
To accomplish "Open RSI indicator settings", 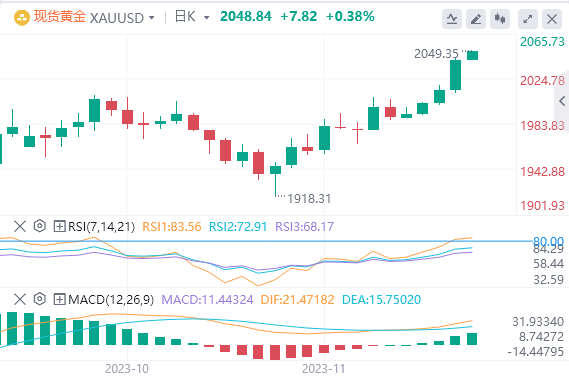I will pos(40,226).
